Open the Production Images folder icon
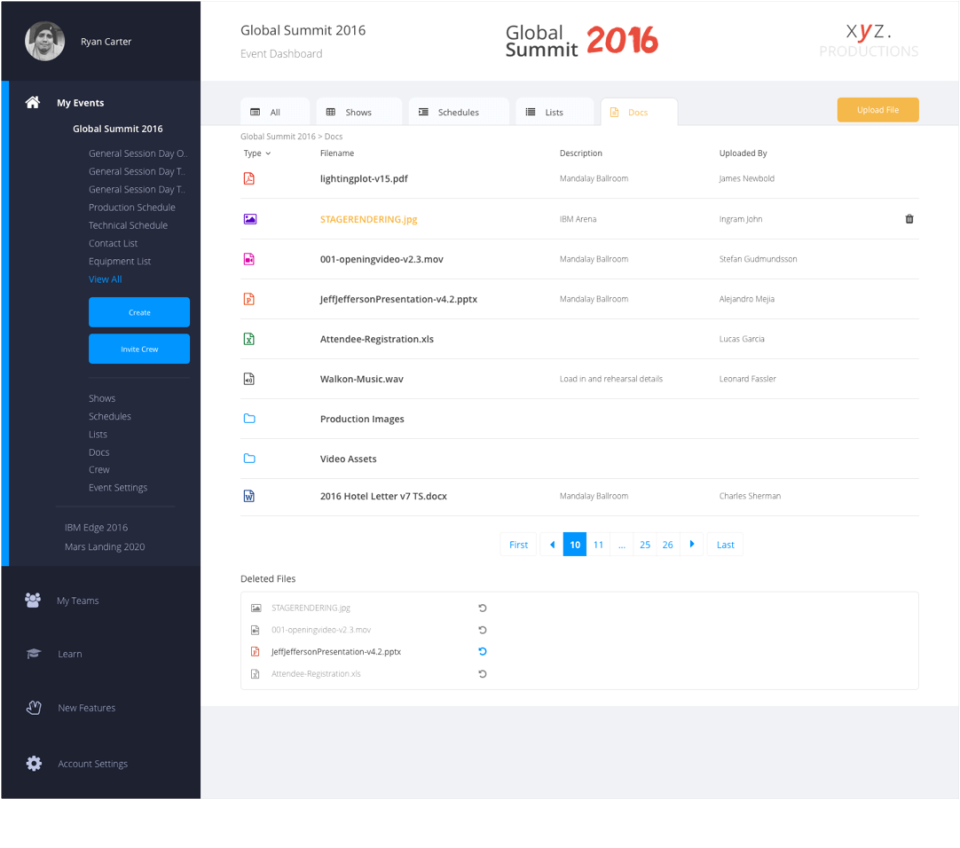 pos(249,418)
